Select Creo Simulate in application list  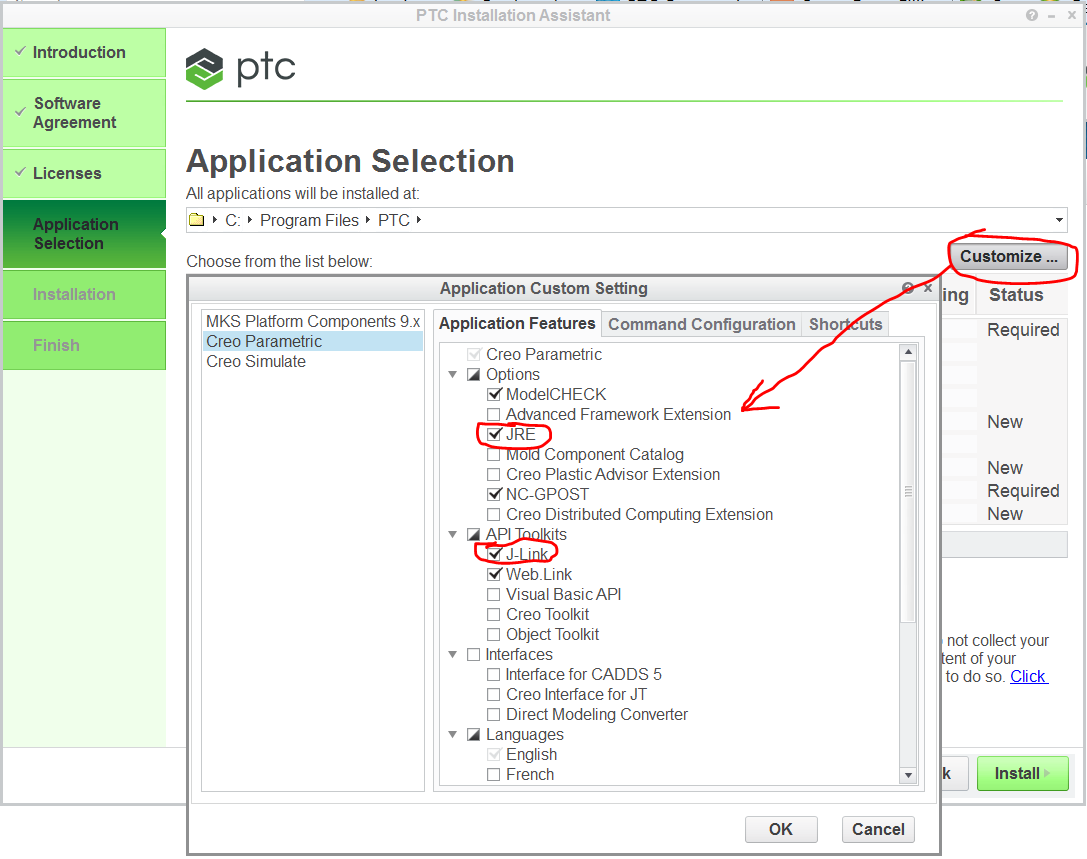313,361
